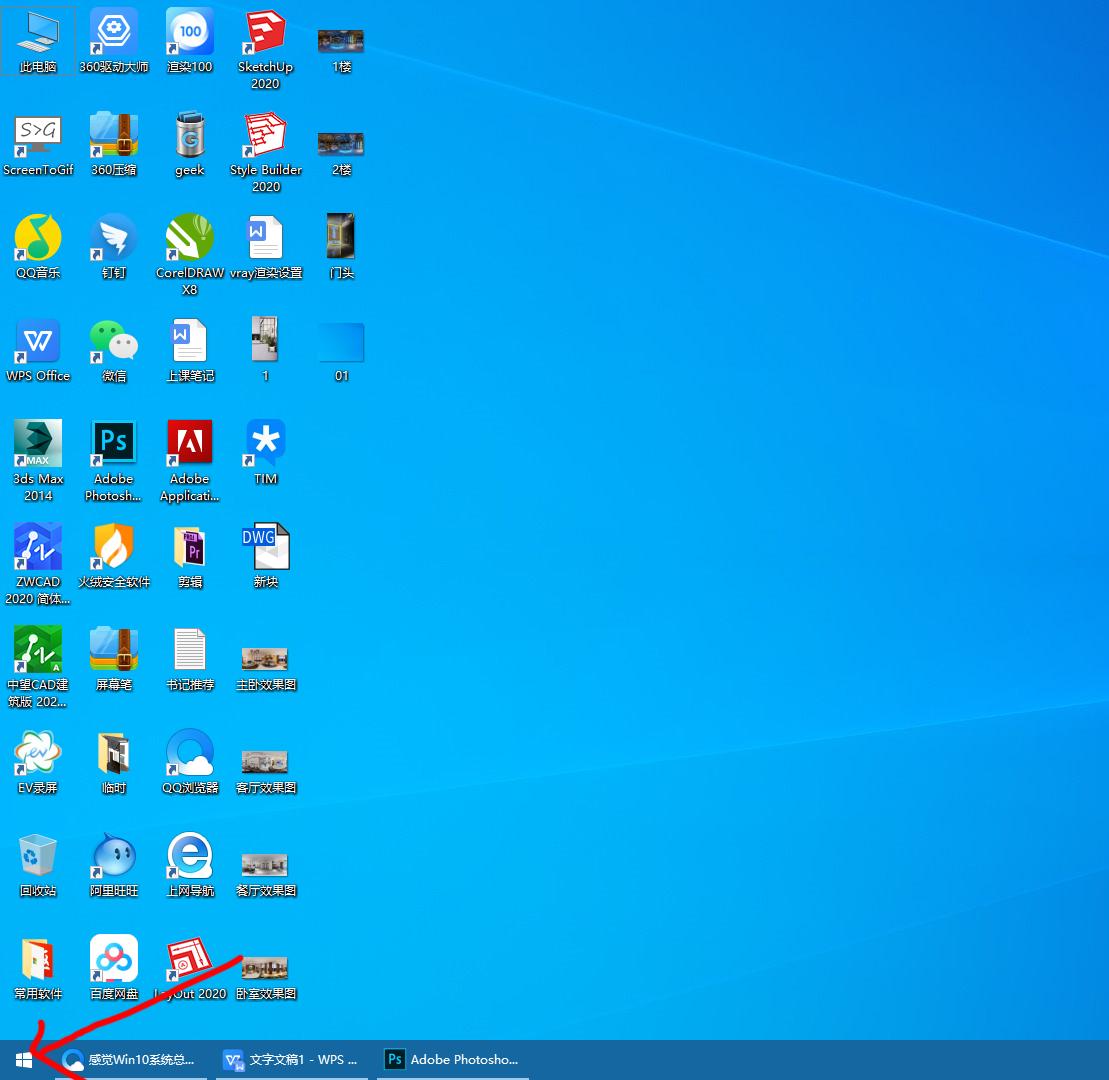Start ZWCAD 2020 简体 version
The height and width of the screenshot is (1080, 1109).
point(37,548)
